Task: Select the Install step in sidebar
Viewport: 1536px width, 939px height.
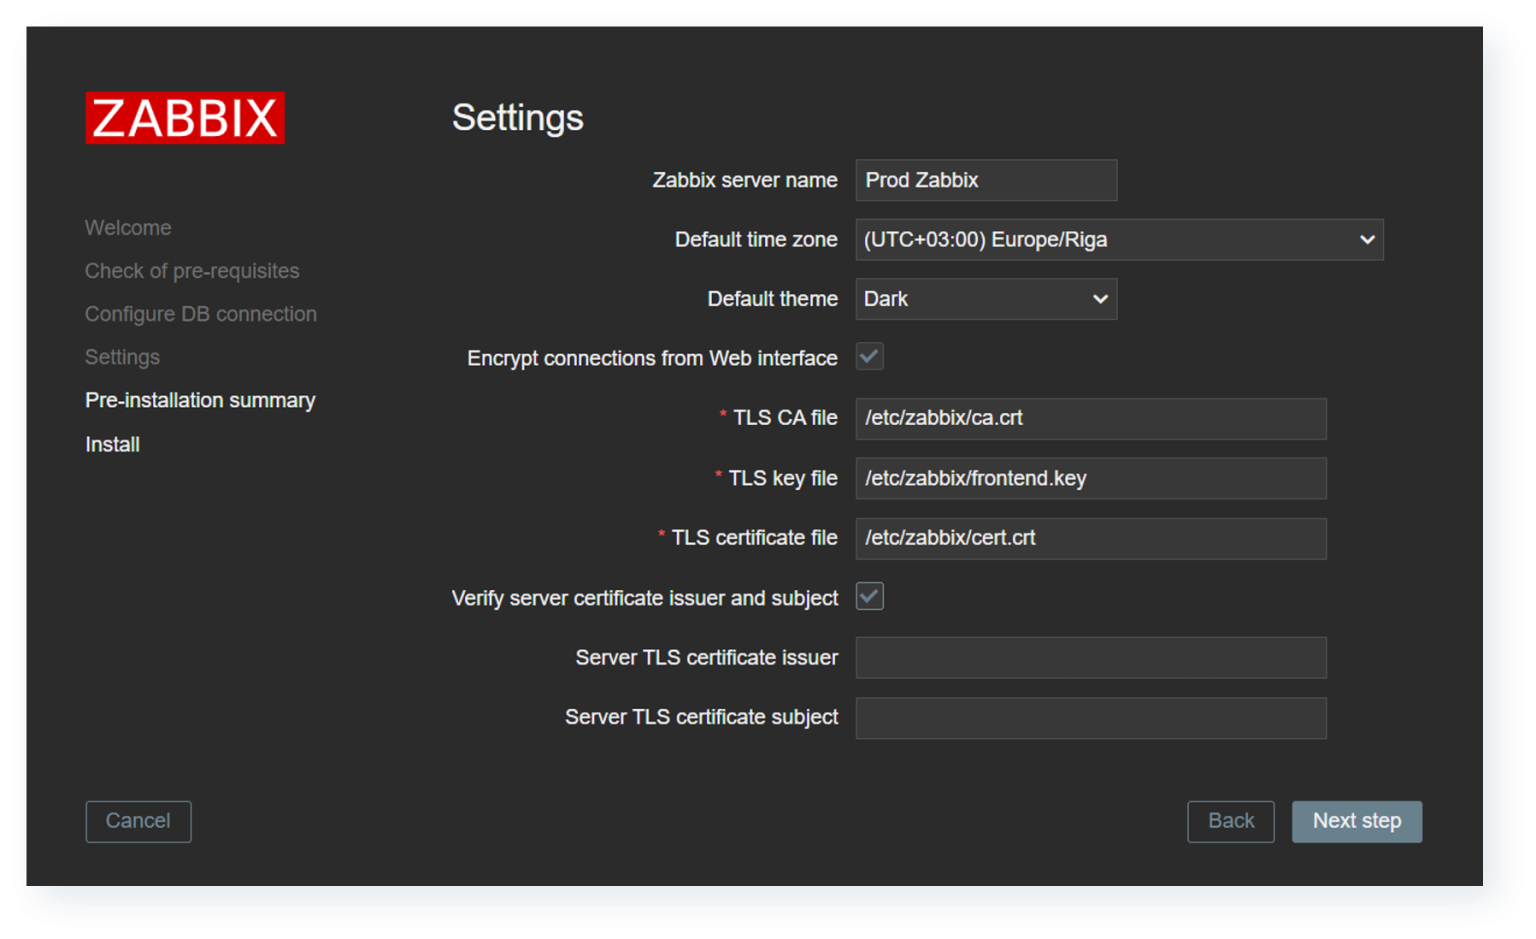Action: [111, 444]
